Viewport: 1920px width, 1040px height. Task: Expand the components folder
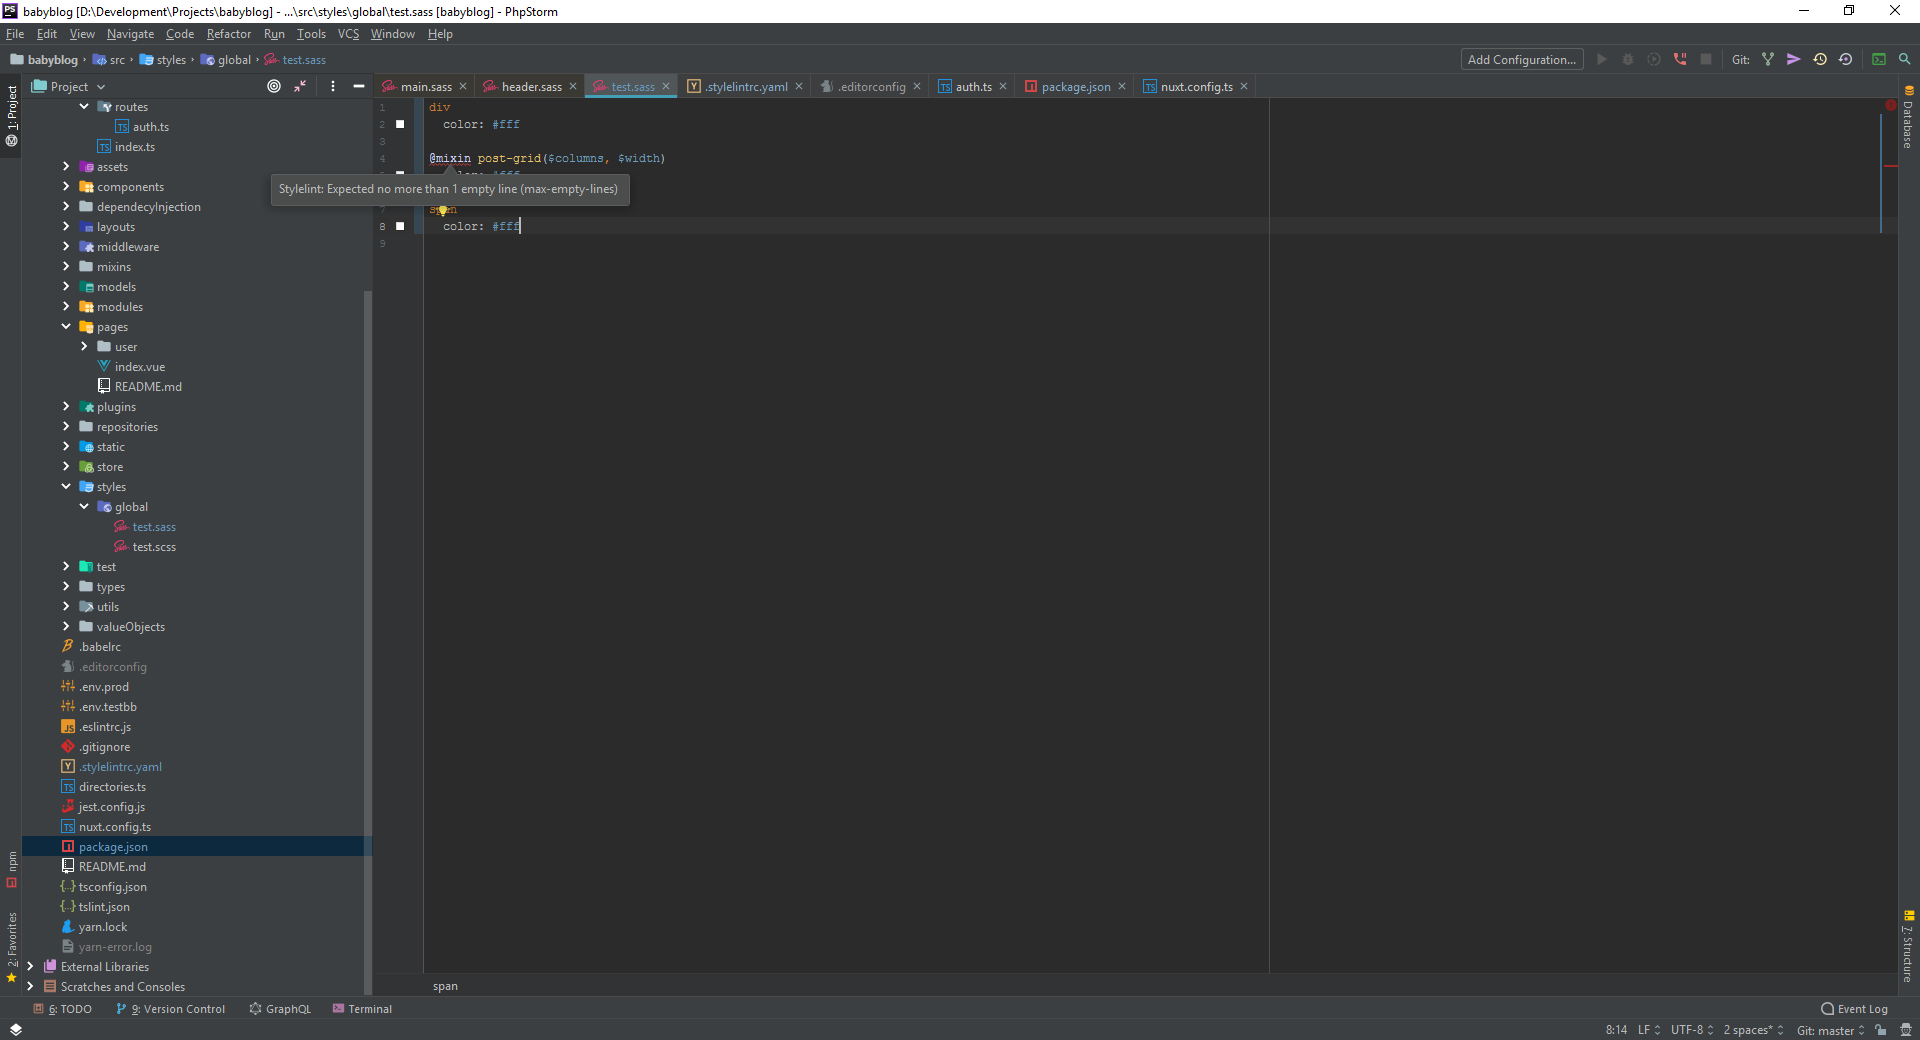[x=66, y=187]
